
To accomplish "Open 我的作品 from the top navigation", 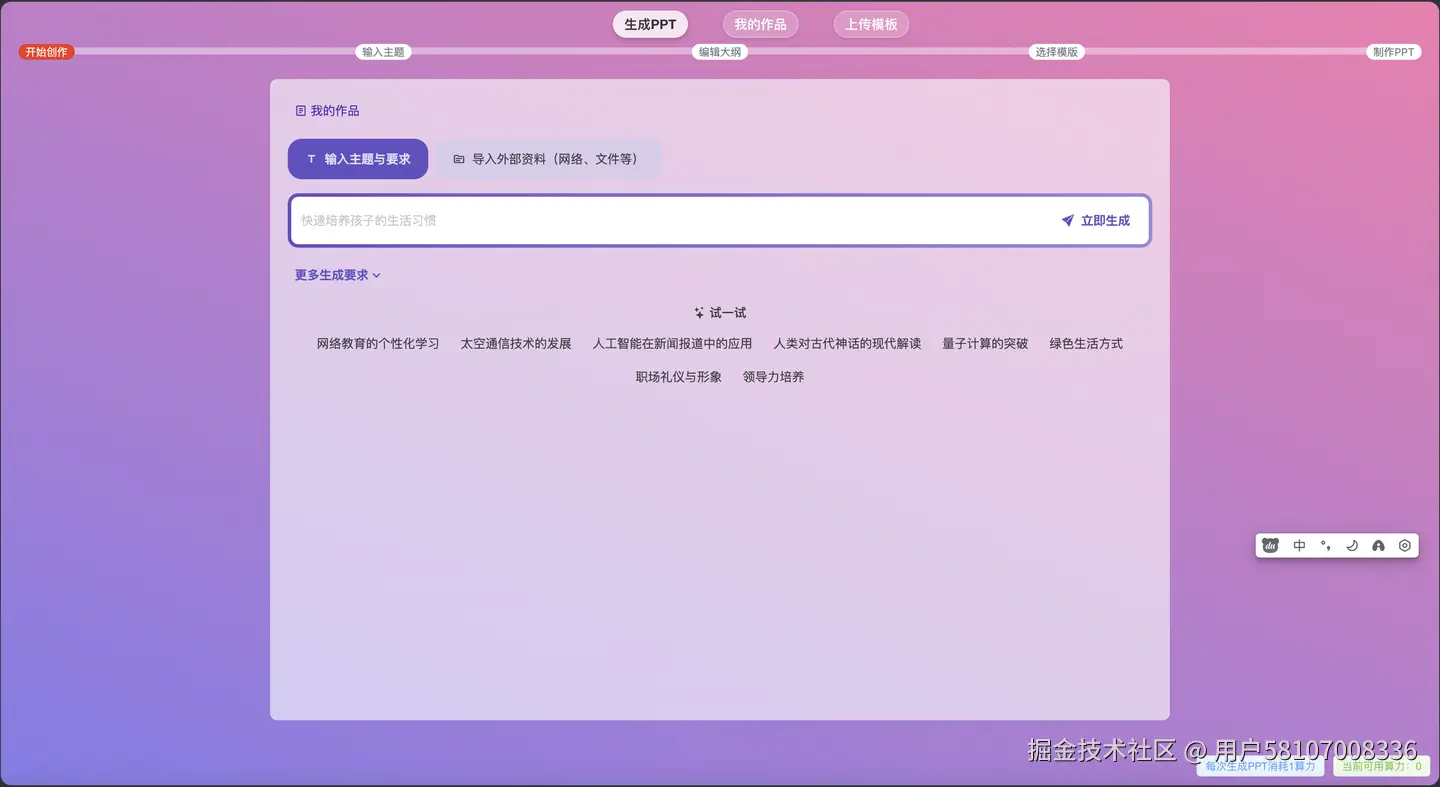I will click(x=760, y=23).
